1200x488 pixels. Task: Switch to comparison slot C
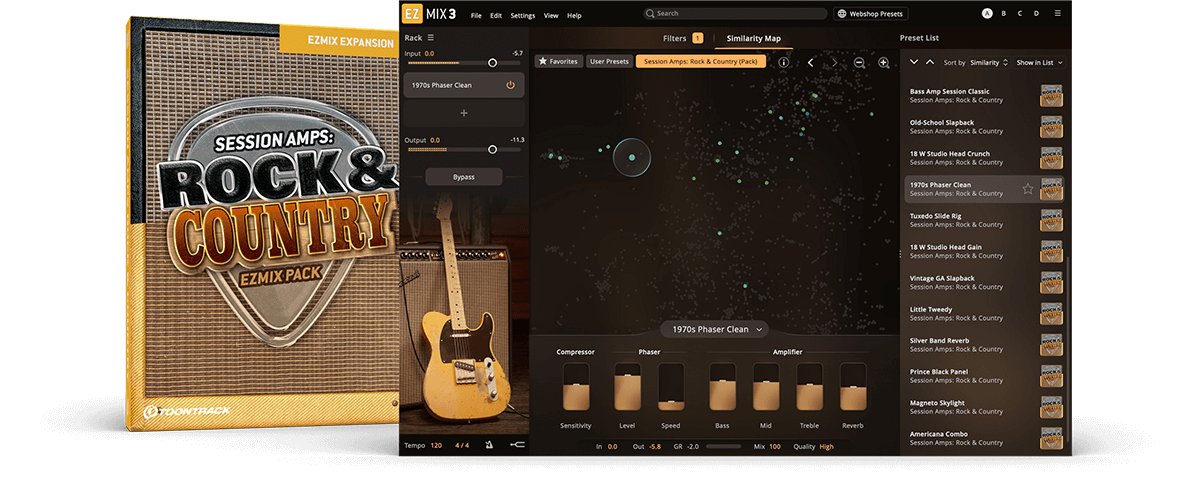[x=1020, y=14]
